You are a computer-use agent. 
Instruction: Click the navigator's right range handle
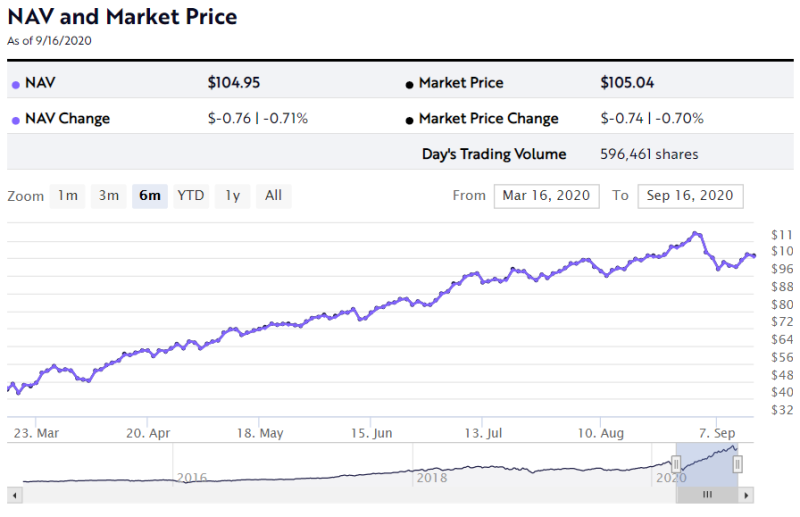(x=738, y=463)
